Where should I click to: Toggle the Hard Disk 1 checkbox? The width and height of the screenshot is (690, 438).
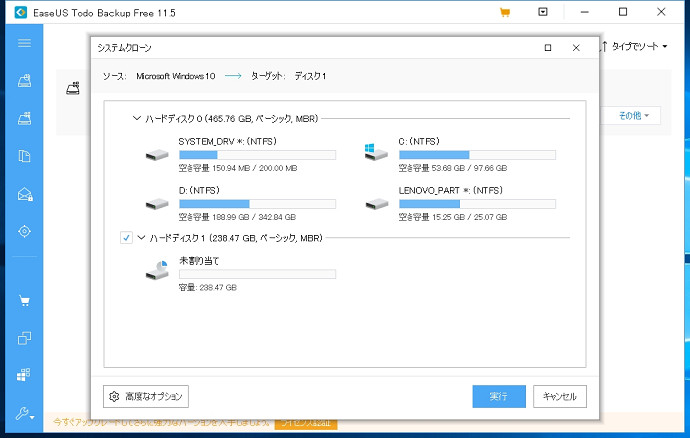click(x=126, y=238)
